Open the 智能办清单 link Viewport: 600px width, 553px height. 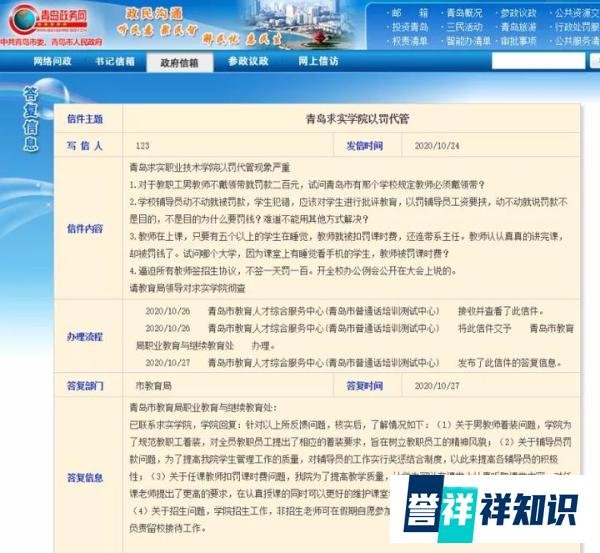469,41
